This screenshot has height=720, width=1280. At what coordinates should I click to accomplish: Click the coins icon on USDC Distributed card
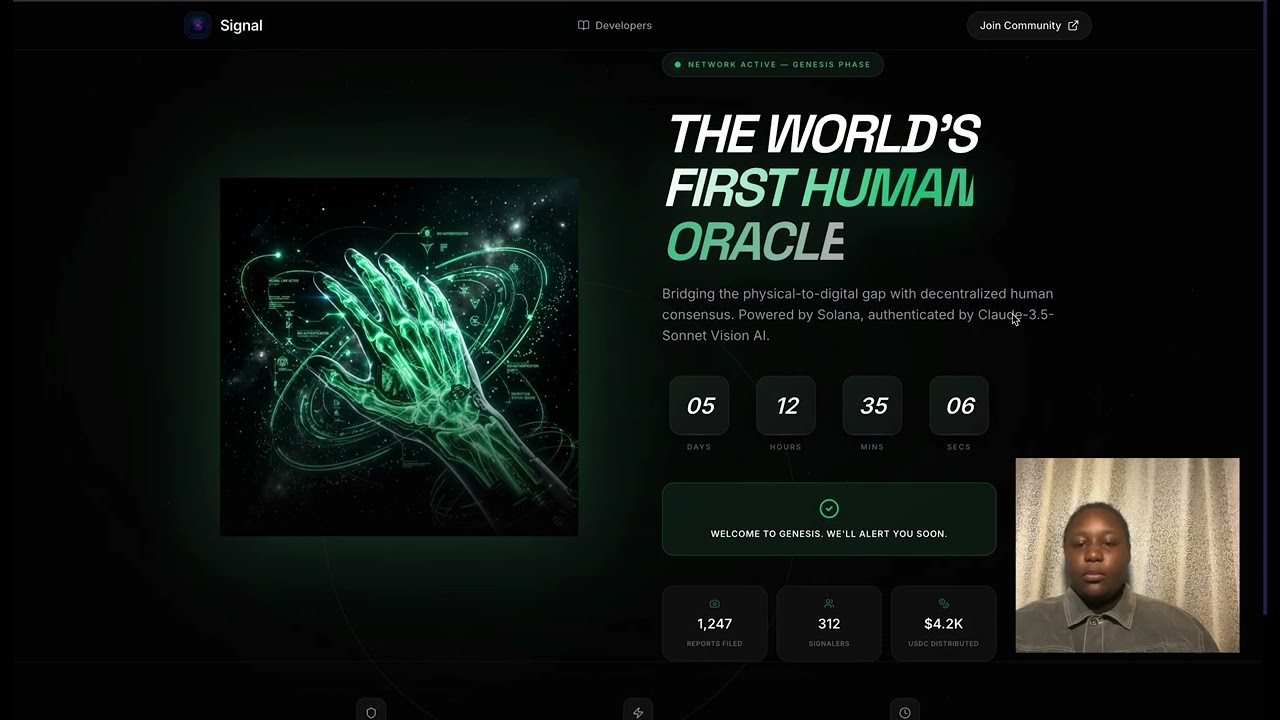[943, 604]
